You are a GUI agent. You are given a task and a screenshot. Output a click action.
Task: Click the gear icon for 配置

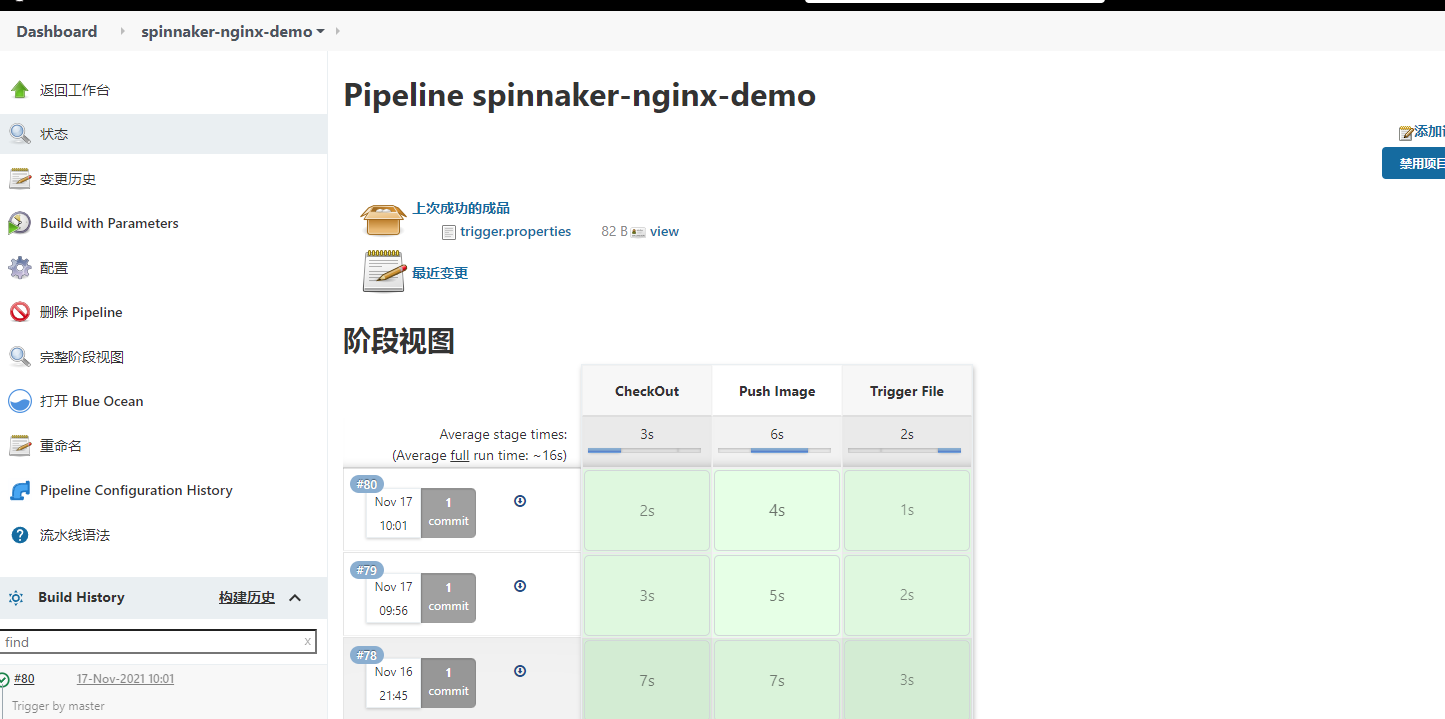point(19,268)
